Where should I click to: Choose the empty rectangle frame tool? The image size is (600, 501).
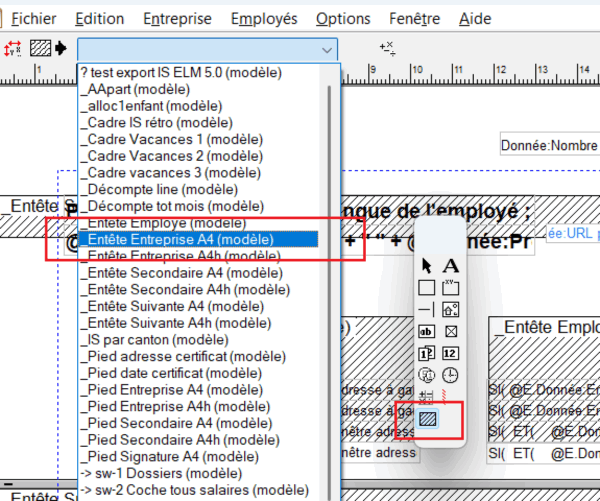tap(427, 288)
